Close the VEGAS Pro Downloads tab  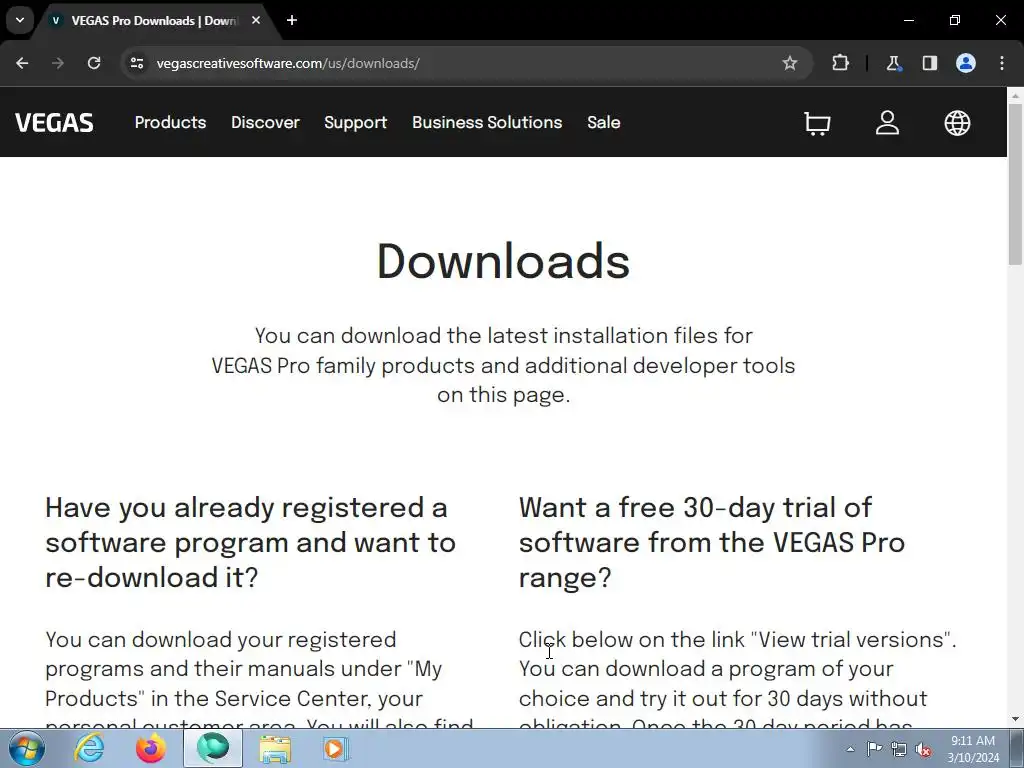(256, 20)
